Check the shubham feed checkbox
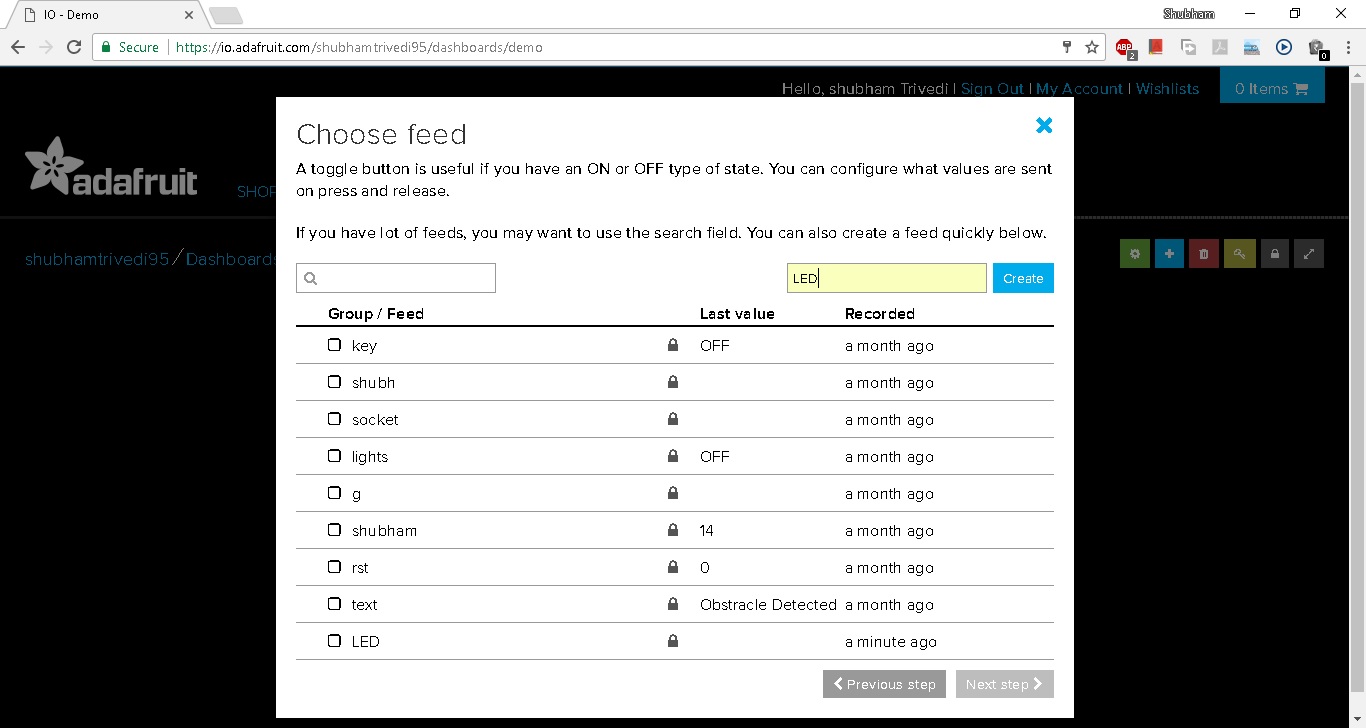Viewport: 1366px width, 728px height. [335, 530]
